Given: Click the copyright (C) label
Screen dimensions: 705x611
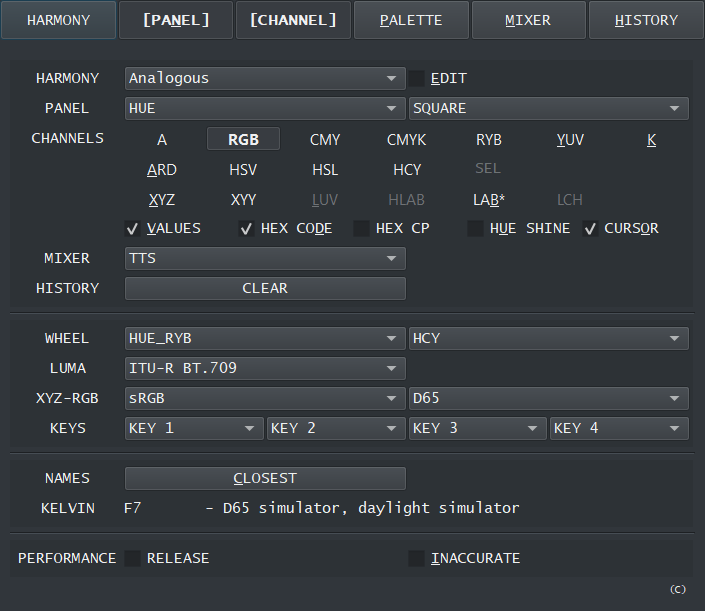Looking at the screenshot, I should tap(678, 589).
